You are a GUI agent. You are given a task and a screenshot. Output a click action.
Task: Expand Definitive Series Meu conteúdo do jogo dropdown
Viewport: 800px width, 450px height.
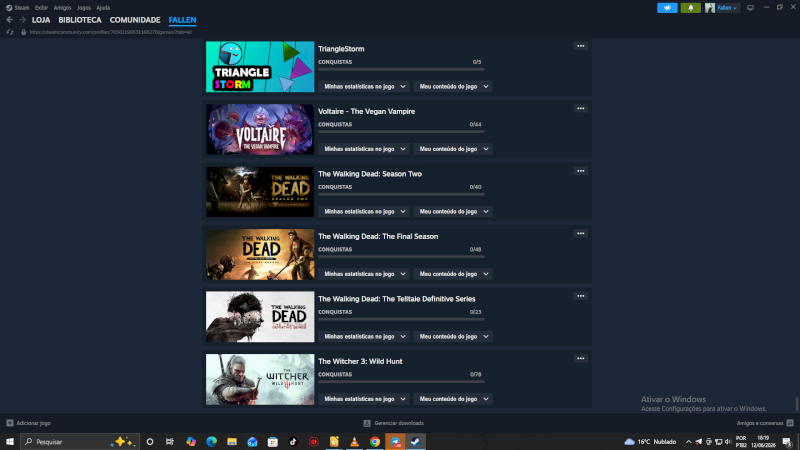pos(453,336)
